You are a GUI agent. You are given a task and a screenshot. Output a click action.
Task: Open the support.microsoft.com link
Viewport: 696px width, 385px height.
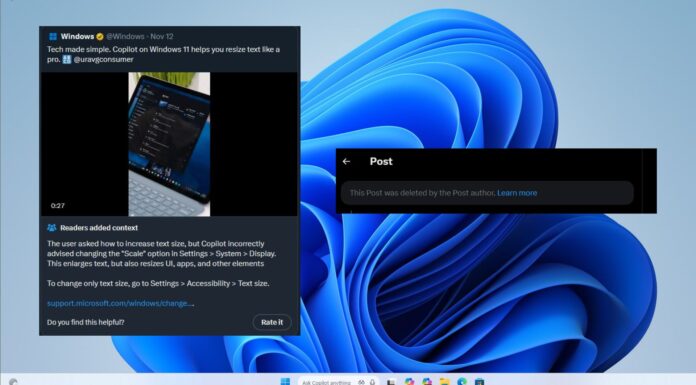coord(120,303)
